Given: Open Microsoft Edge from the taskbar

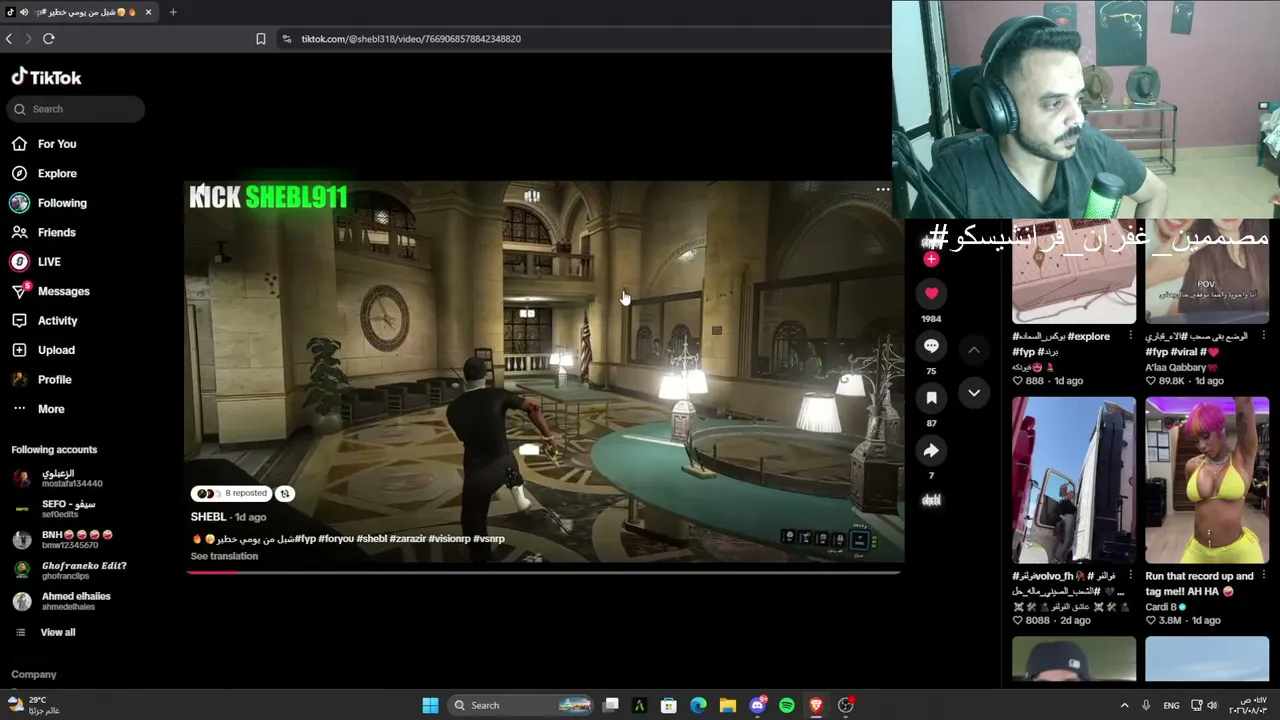Looking at the screenshot, I should 699,705.
